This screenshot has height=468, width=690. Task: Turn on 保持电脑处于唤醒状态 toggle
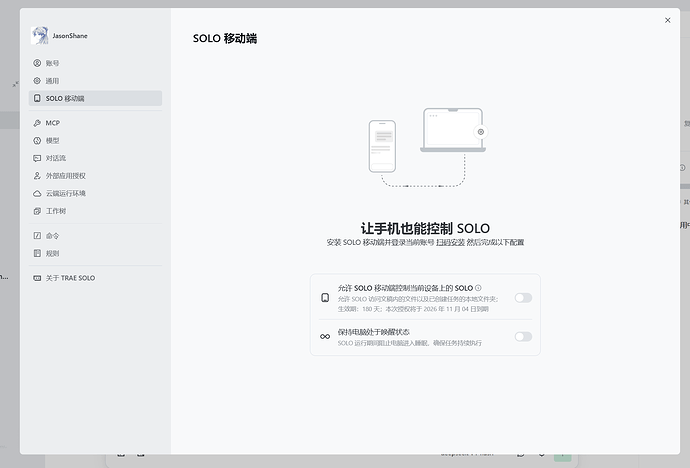(x=523, y=336)
